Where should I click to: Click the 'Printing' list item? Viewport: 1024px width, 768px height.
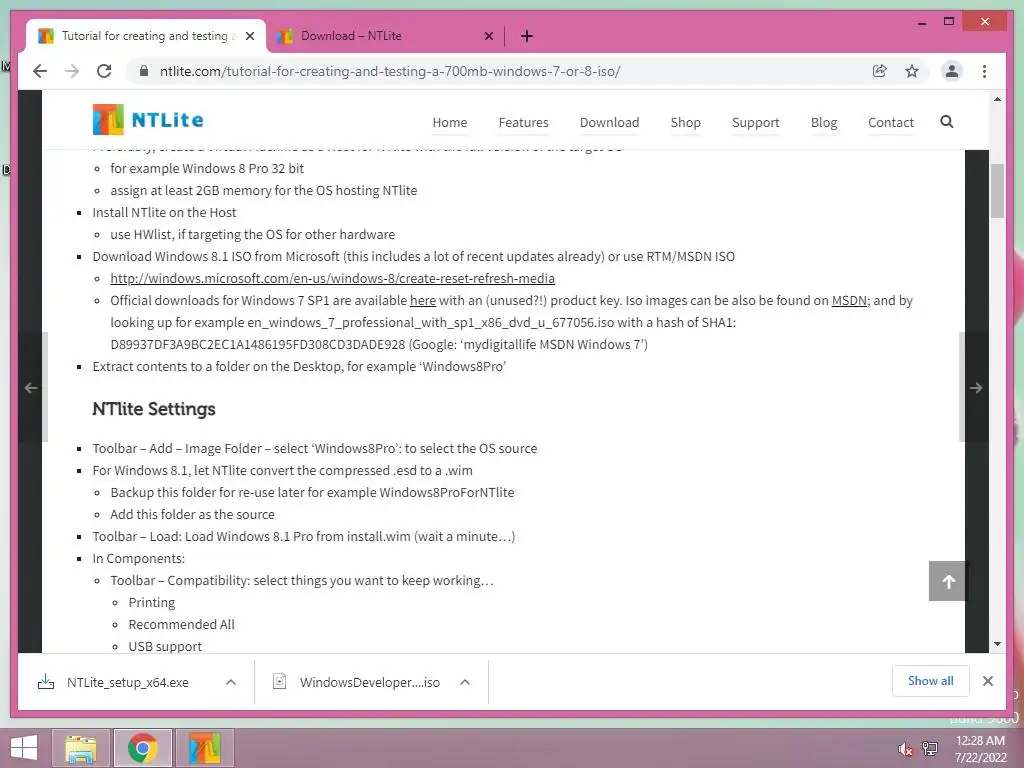tap(152, 602)
